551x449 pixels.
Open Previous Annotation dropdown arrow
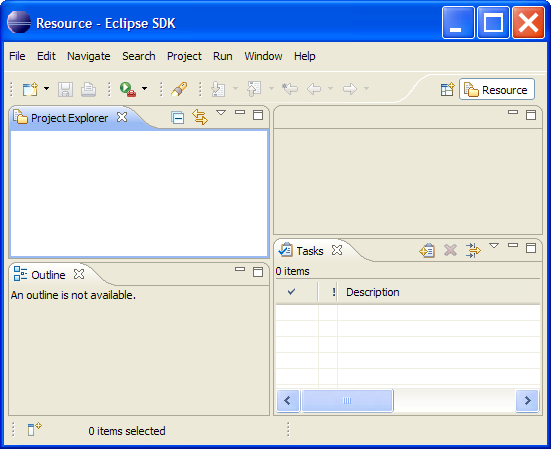click(x=271, y=89)
